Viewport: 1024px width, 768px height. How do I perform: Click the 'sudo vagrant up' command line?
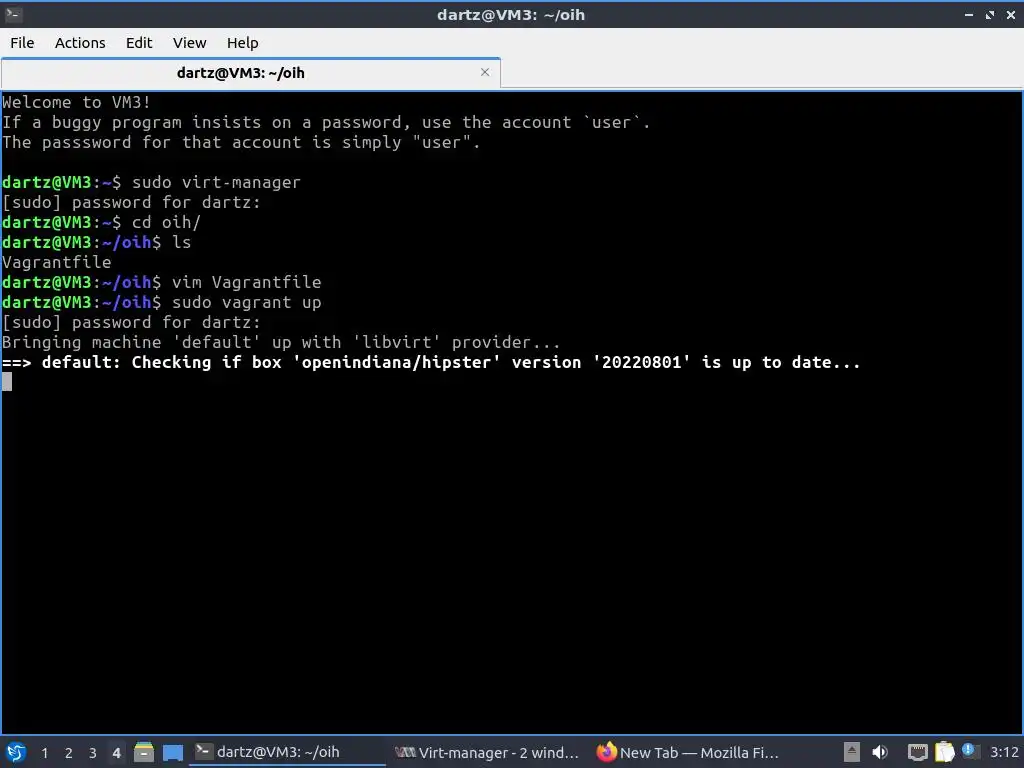click(247, 302)
